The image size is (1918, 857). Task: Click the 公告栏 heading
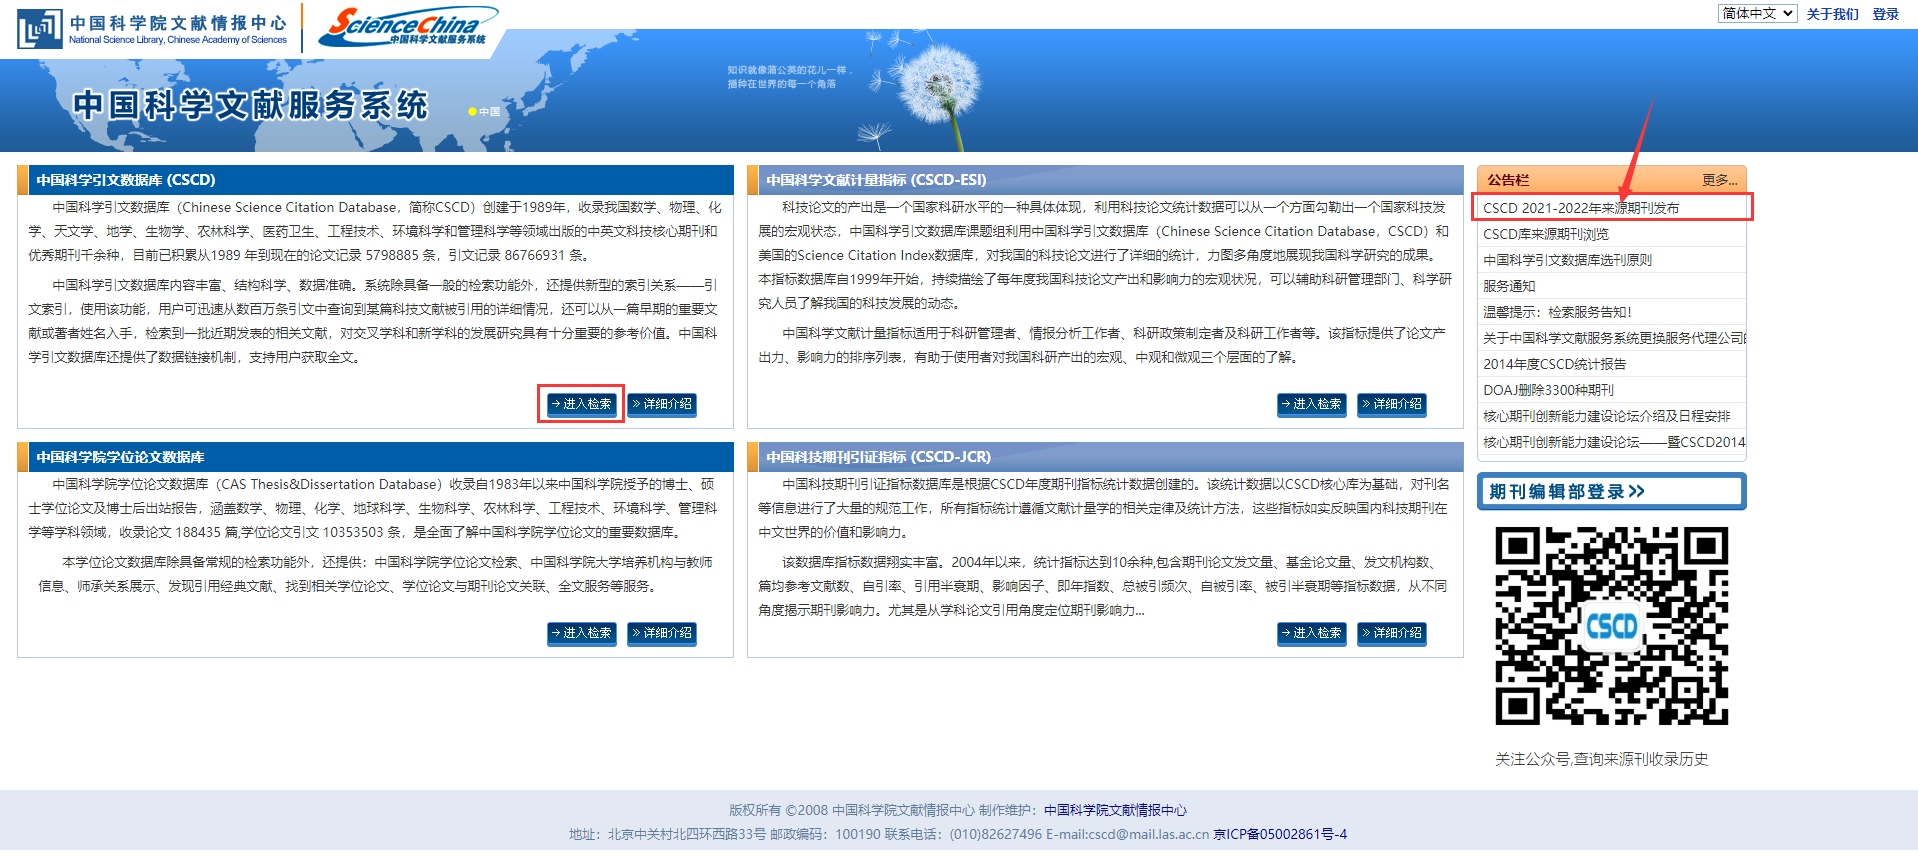pos(1508,180)
